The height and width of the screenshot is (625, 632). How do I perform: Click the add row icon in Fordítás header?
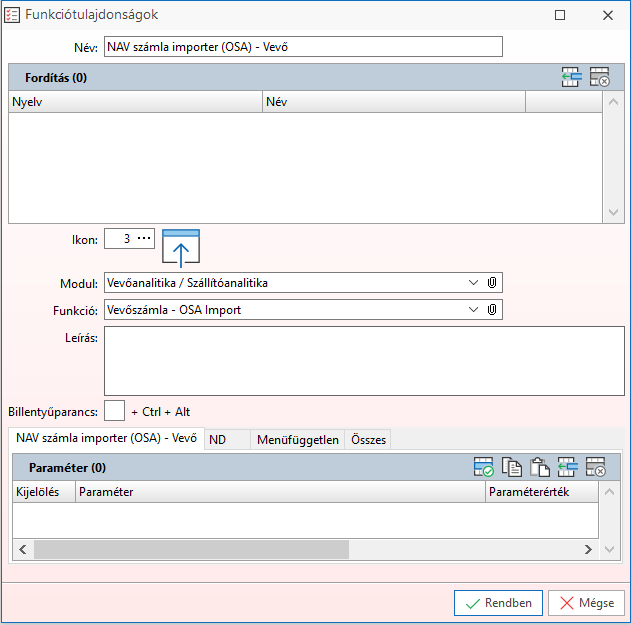pos(572,77)
